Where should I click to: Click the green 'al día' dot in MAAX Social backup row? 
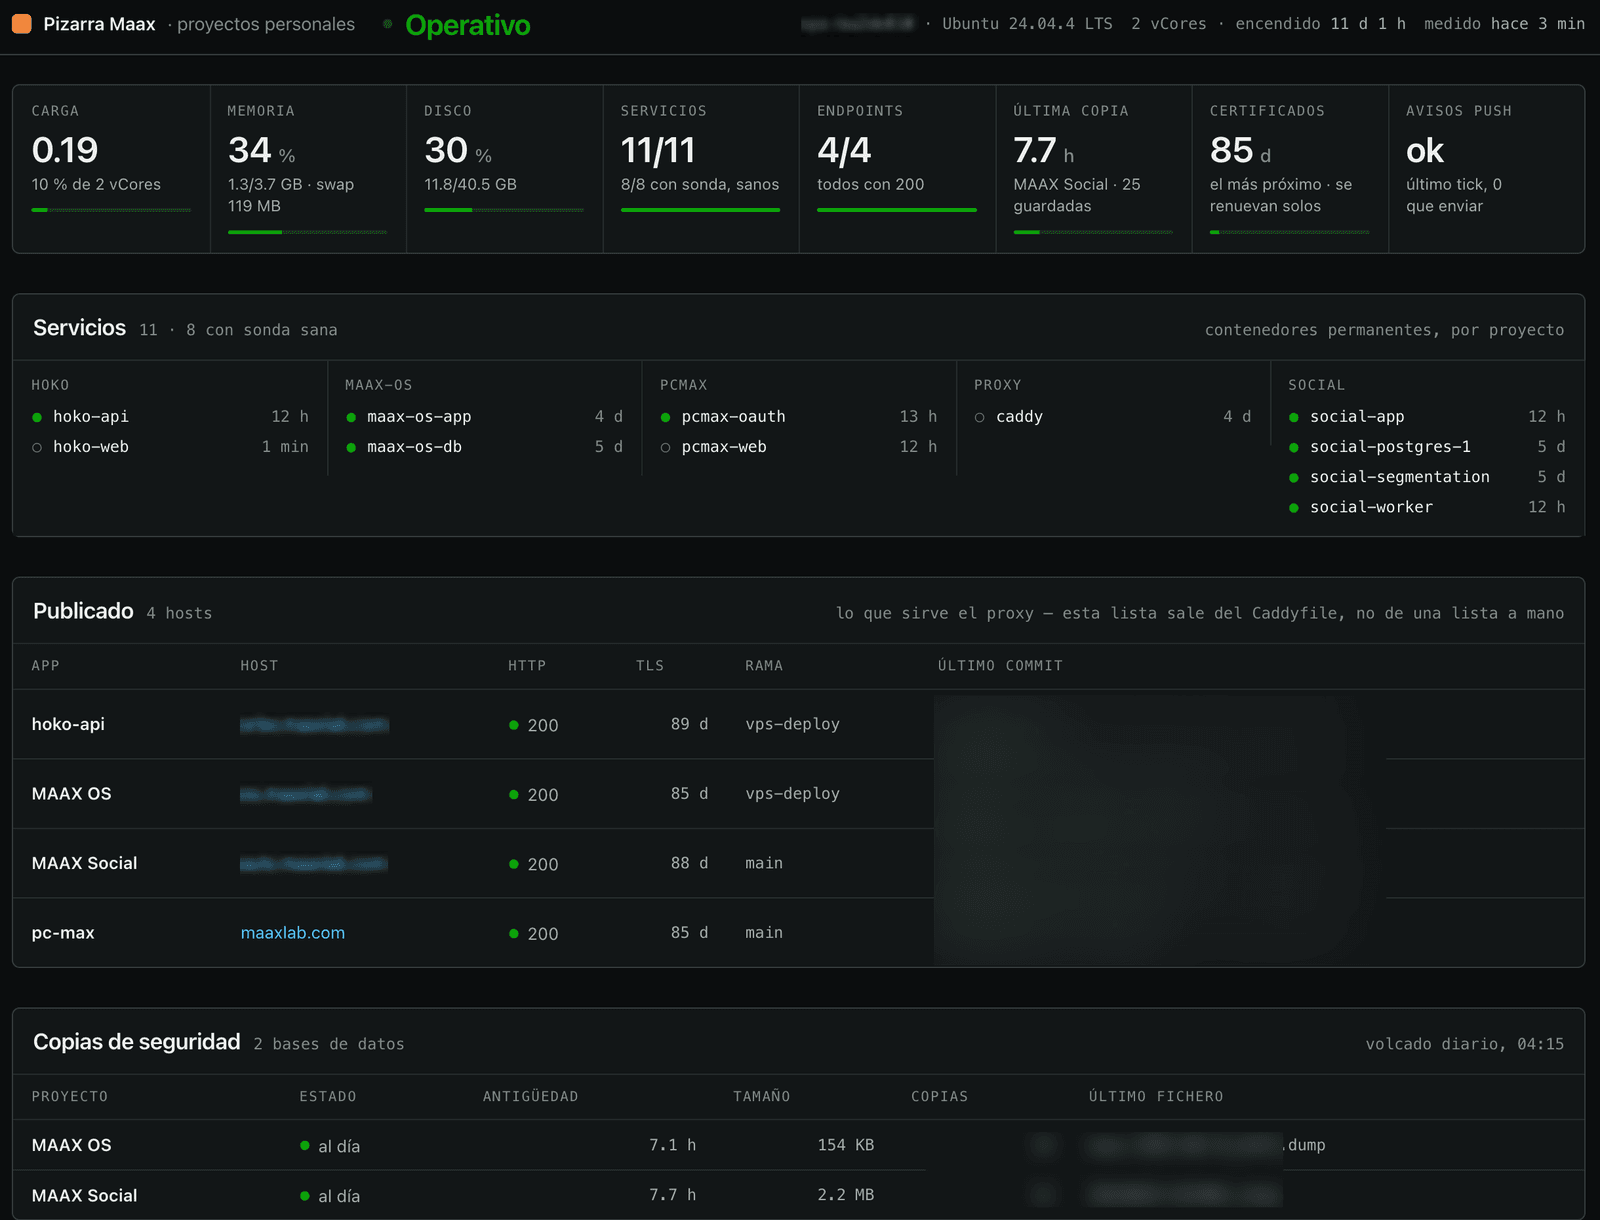(305, 1196)
